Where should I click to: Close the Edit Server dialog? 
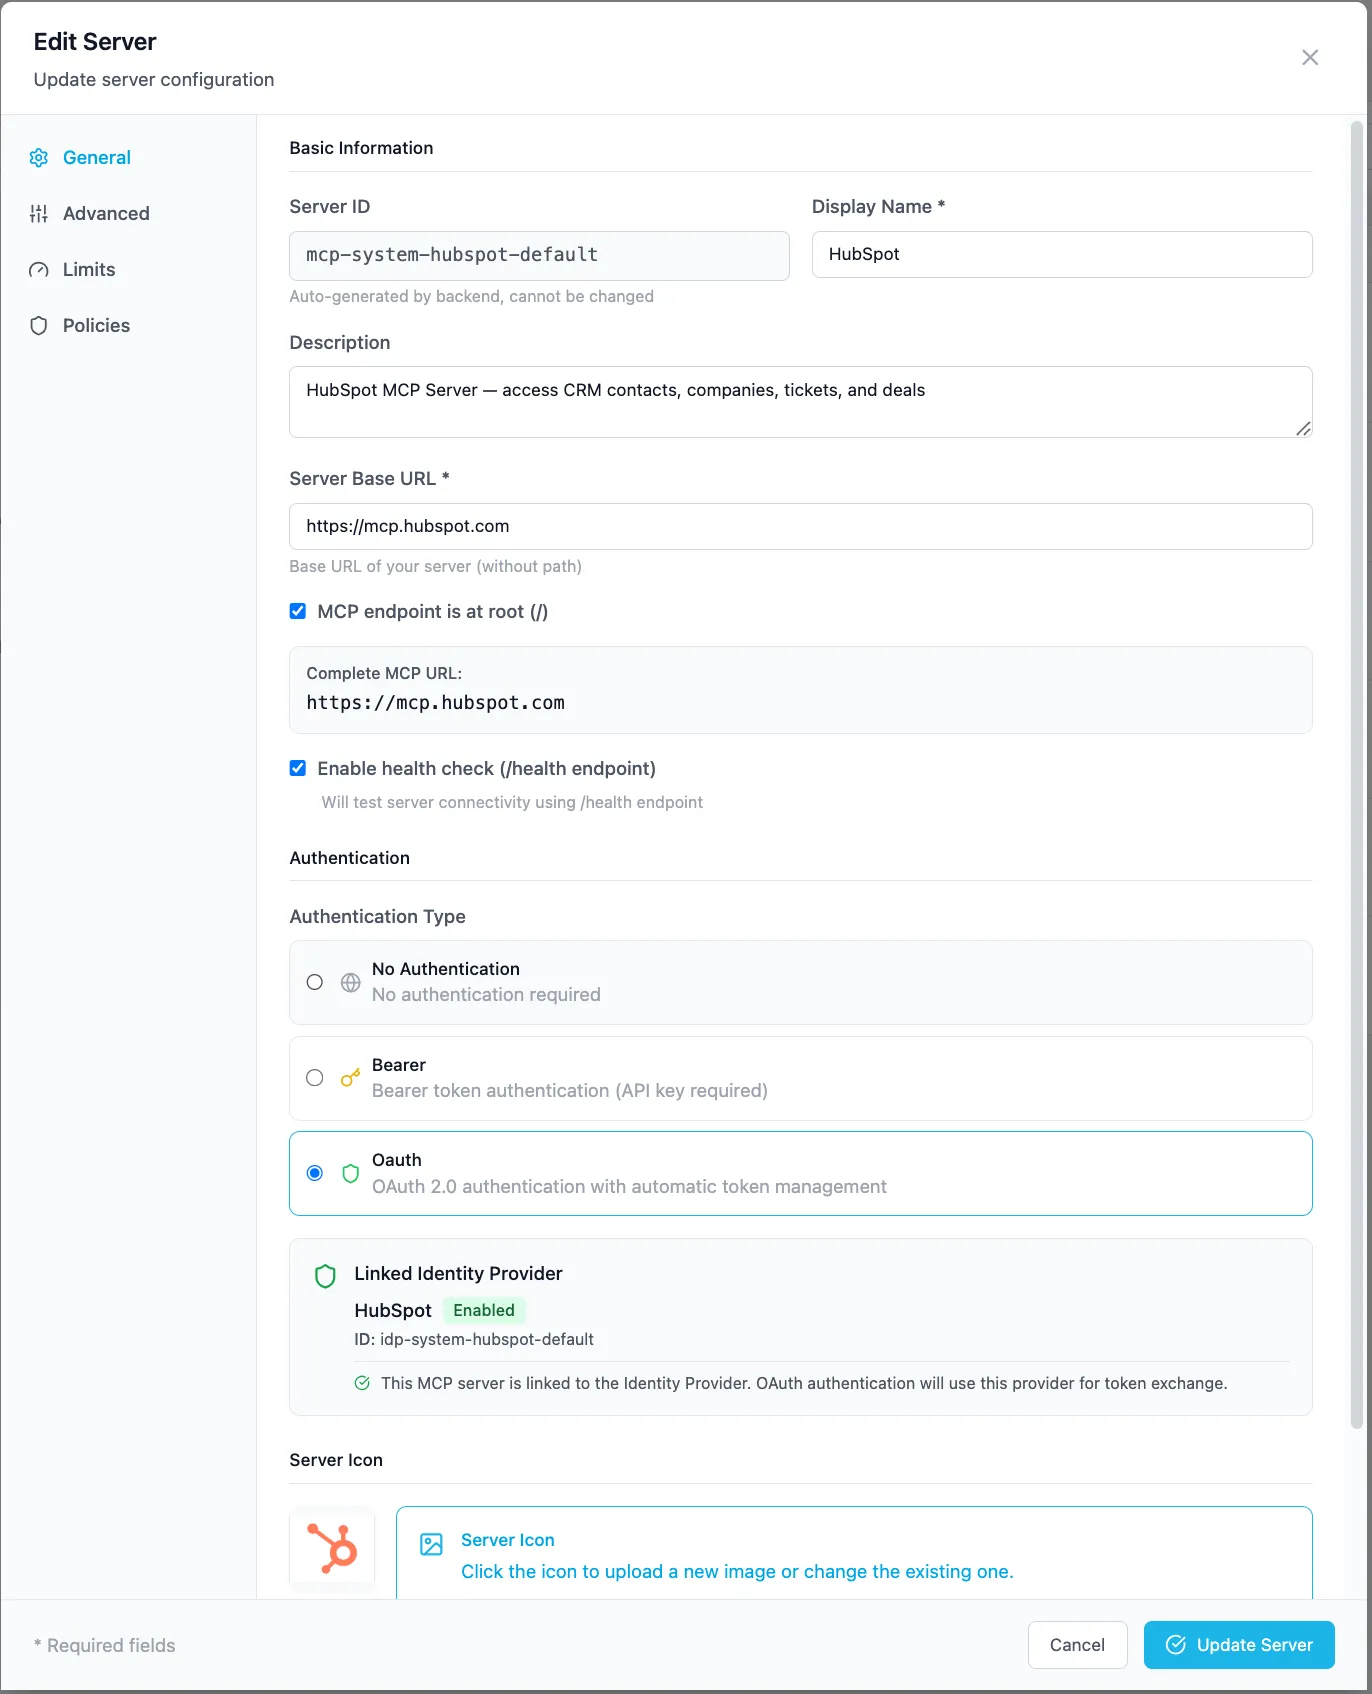click(1310, 58)
